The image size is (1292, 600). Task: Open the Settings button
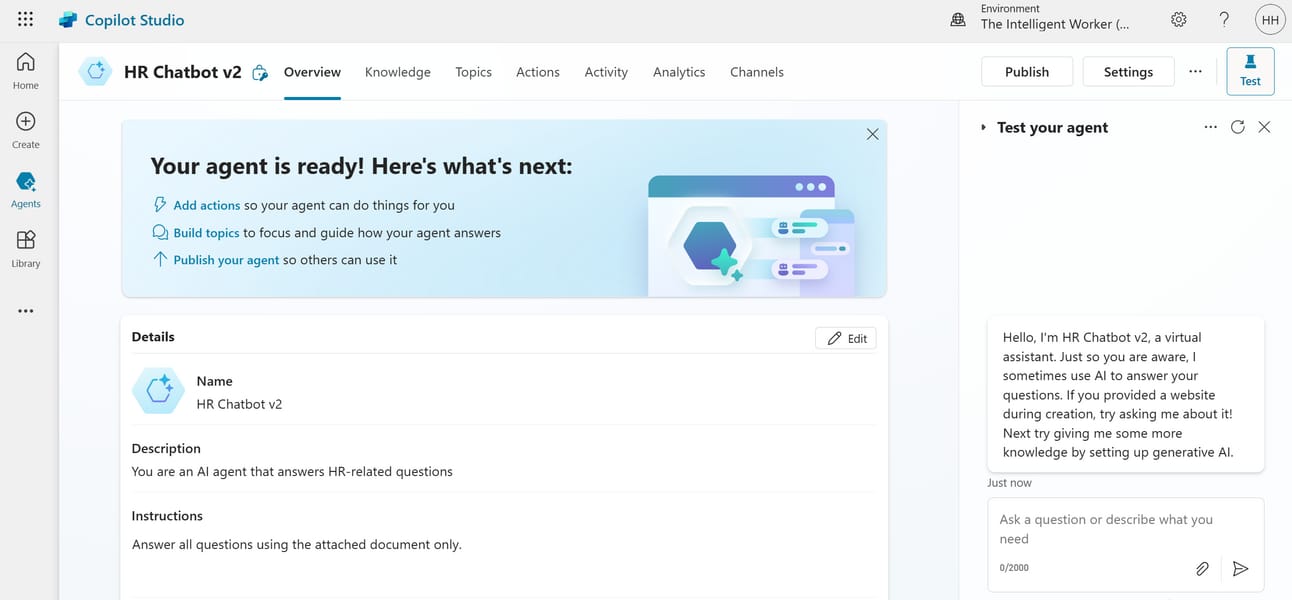1128,72
